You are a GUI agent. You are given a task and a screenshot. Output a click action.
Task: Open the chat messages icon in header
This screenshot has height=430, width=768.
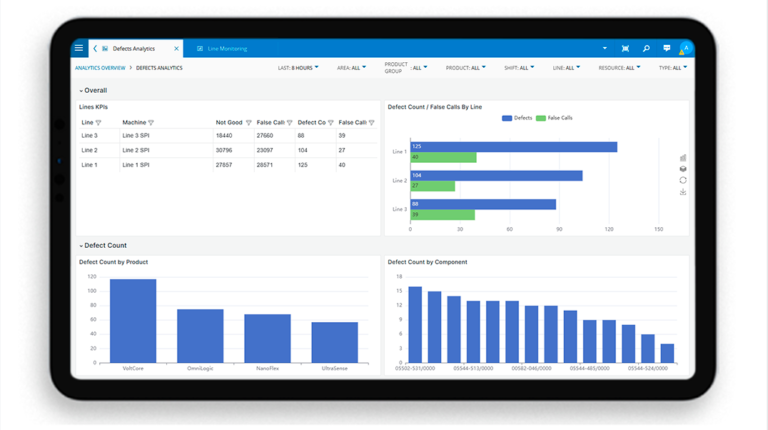[666, 48]
